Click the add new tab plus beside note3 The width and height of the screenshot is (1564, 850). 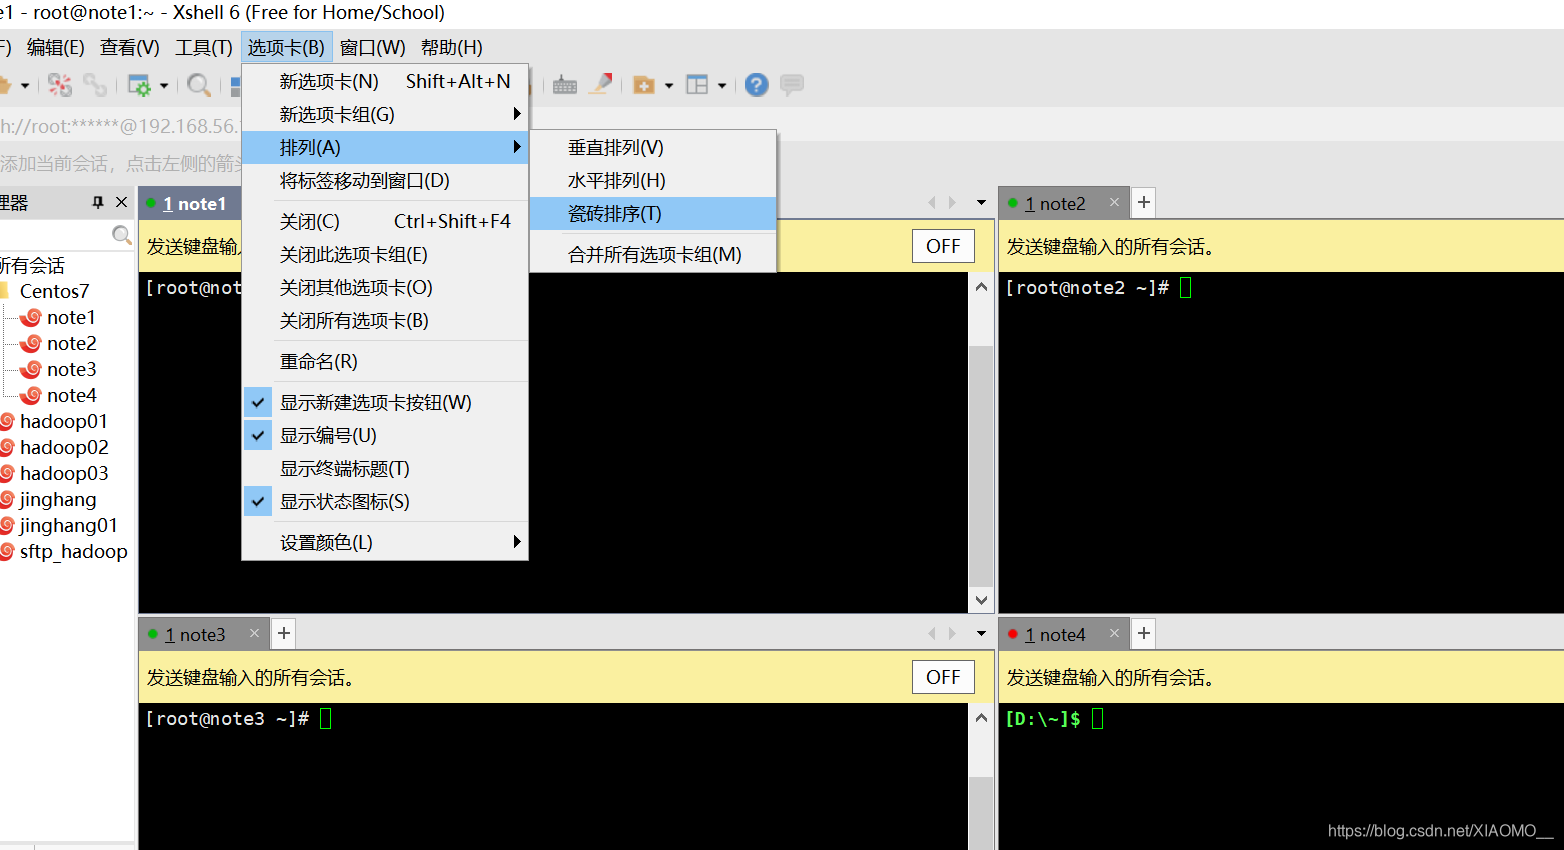point(284,633)
